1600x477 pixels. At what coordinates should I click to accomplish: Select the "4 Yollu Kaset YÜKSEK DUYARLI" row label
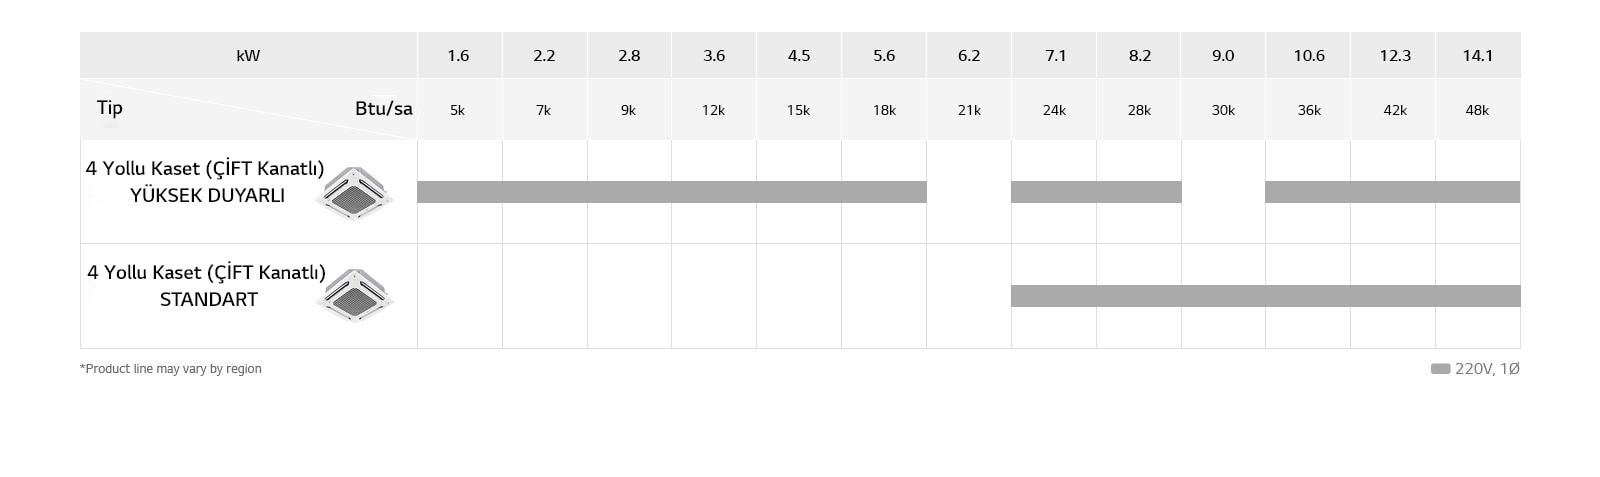206,182
